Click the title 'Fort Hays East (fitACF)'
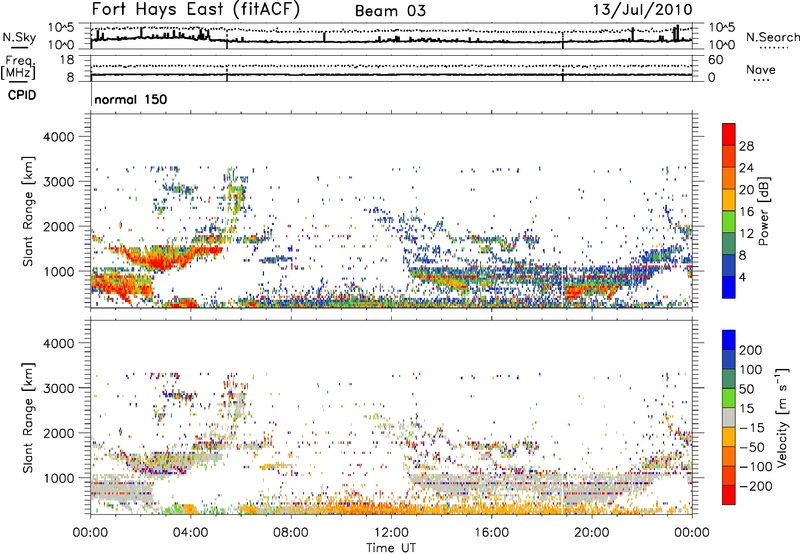The height and width of the screenshot is (554, 800). tap(195, 9)
